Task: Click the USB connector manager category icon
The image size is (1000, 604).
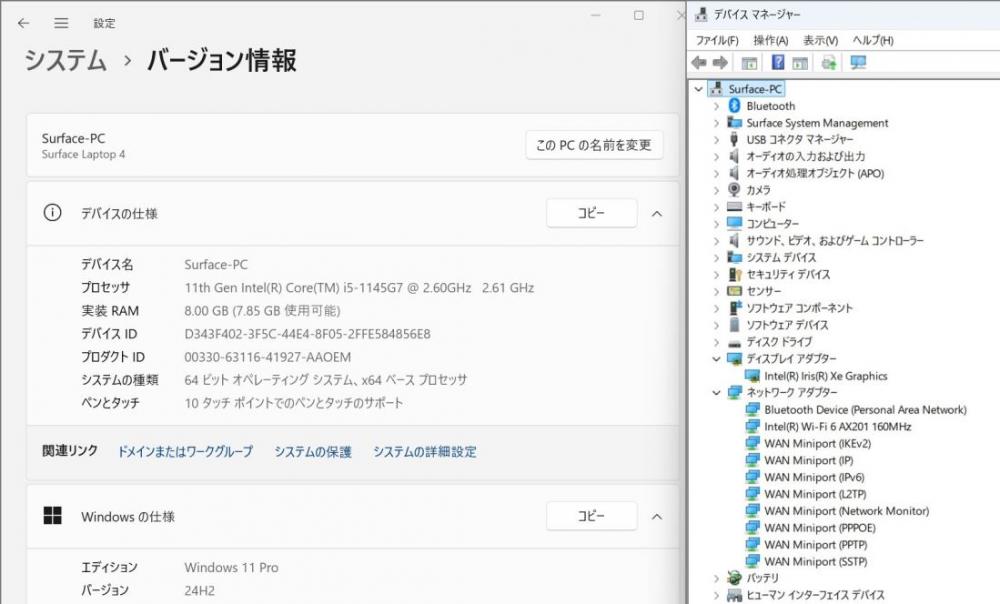Action: point(734,139)
